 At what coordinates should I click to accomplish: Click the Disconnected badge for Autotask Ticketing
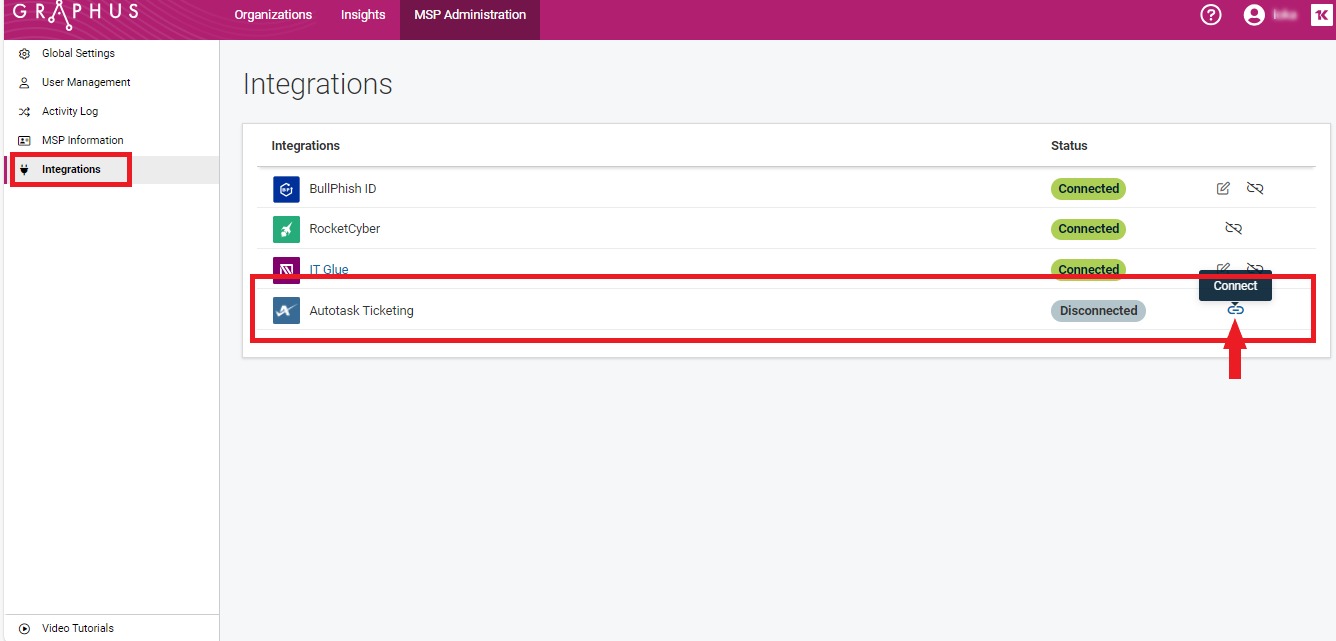point(1098,311)
